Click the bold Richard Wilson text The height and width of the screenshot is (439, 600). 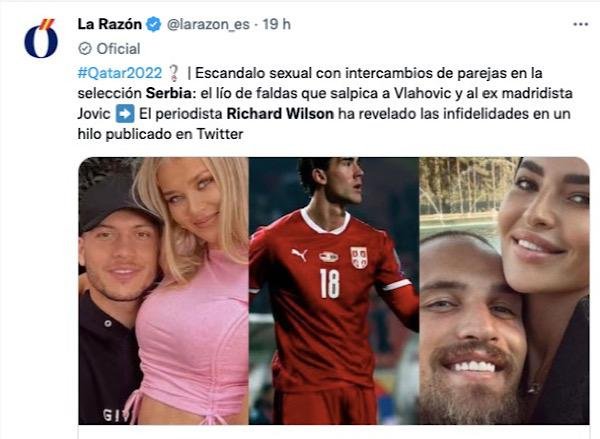[280, 114]
